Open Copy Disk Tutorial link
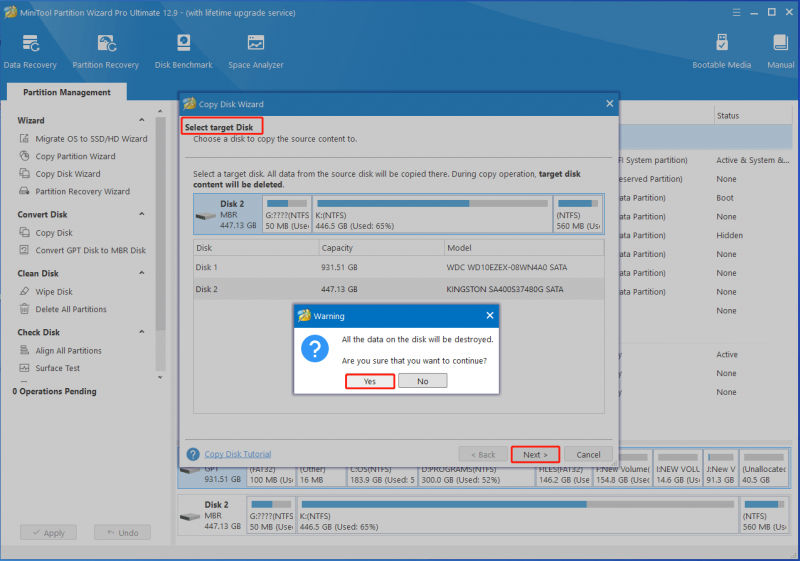 [x=238, y=454]
